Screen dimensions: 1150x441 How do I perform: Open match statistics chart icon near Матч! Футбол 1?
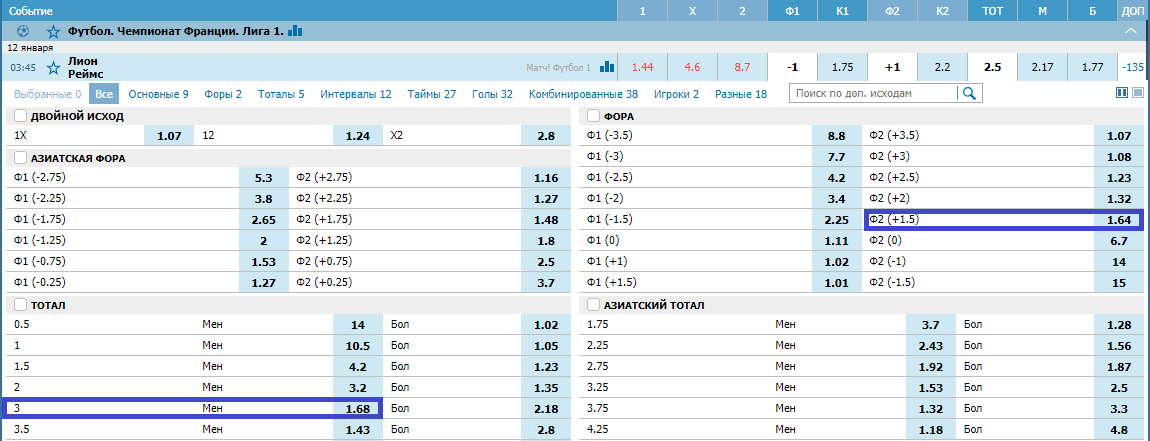(607, 67)
